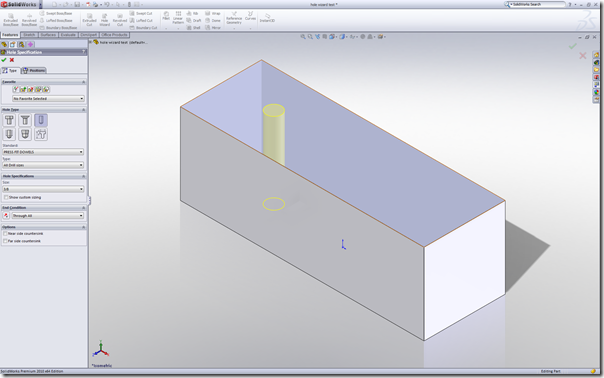Select the Rib feature tool
This screenshot has height=378, width=604.
click(192, 13)
